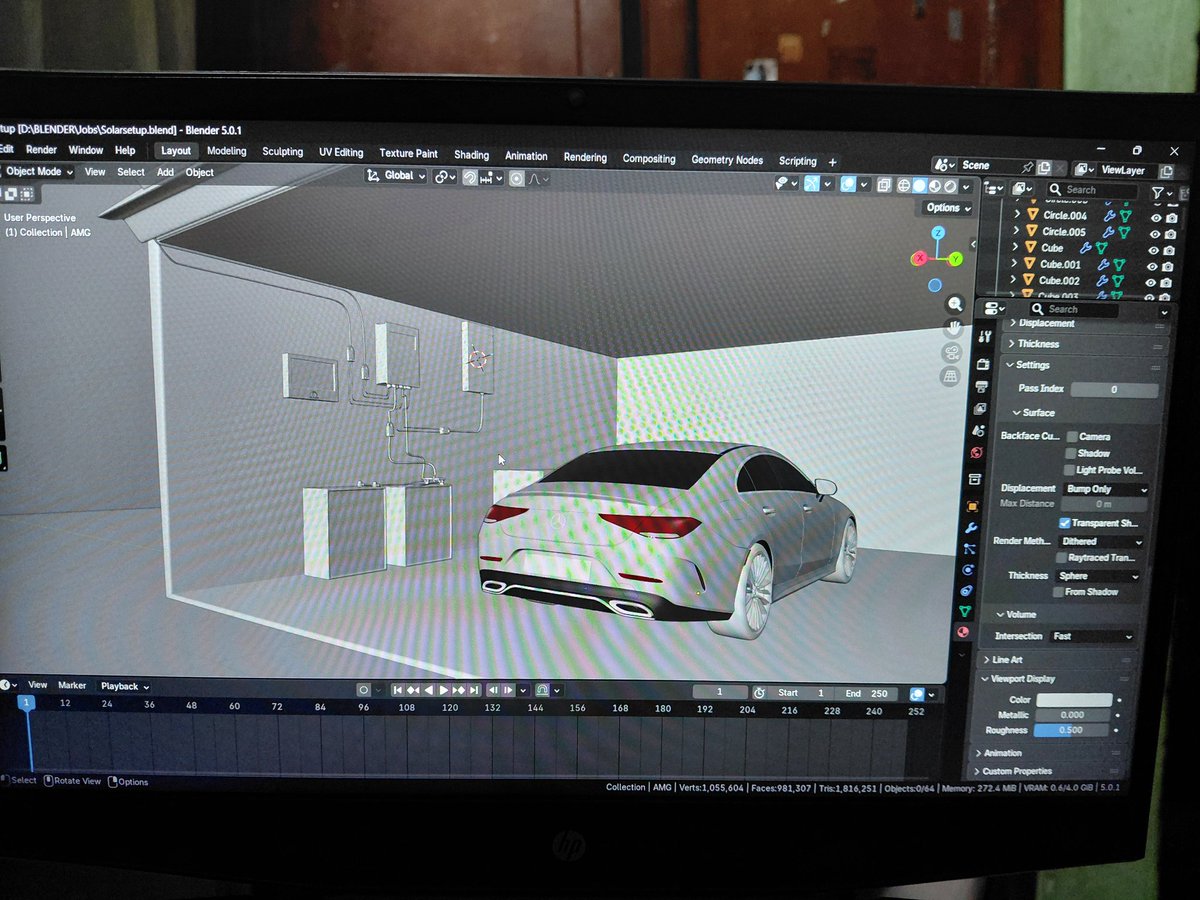
Task: Toggle proportional editing icon
Action: pyautogui.click(x=517, y=178)
